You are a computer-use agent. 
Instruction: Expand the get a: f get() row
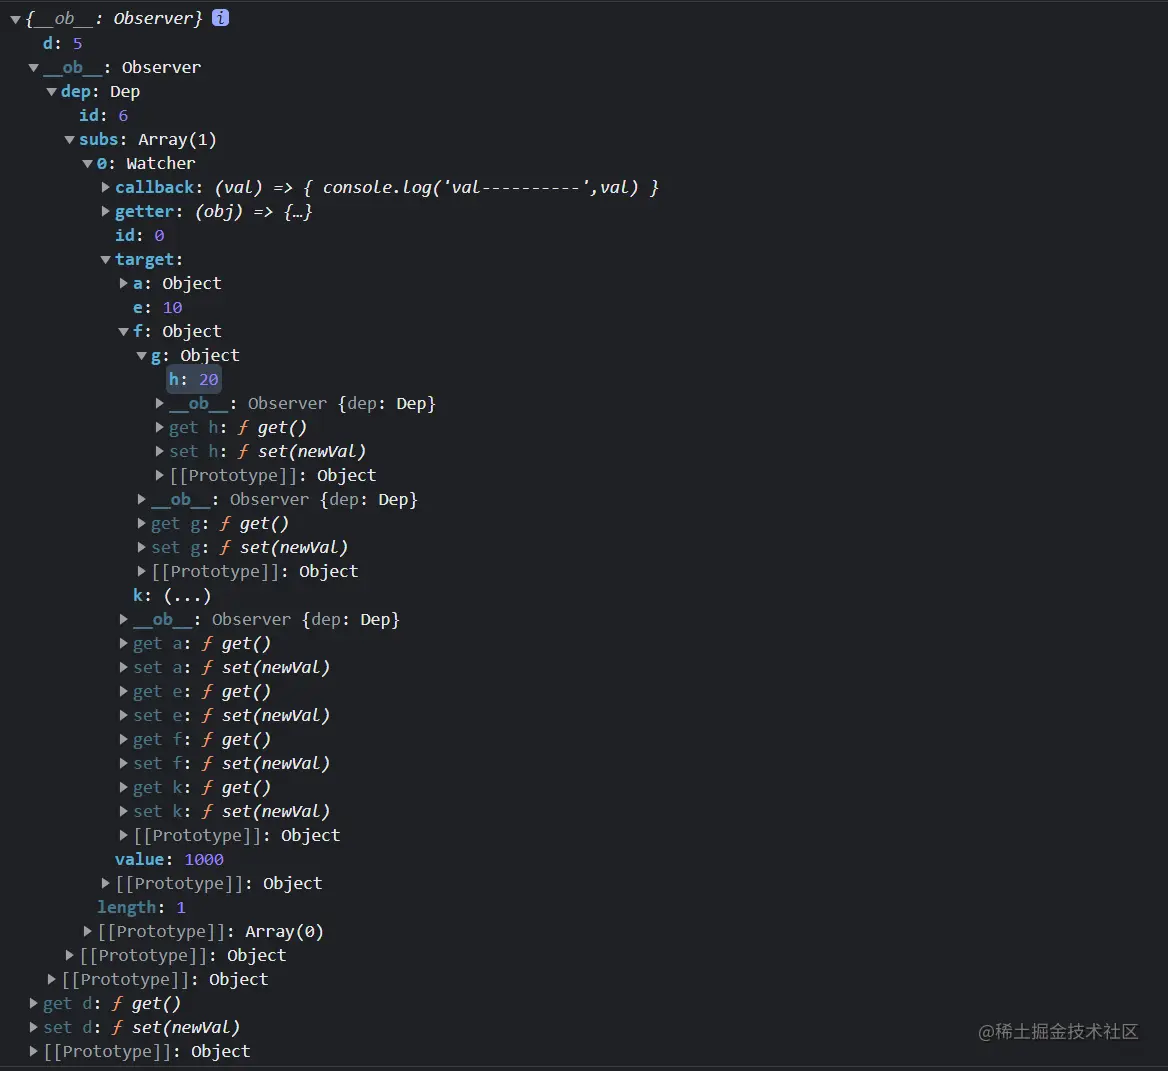pos(124,643)
